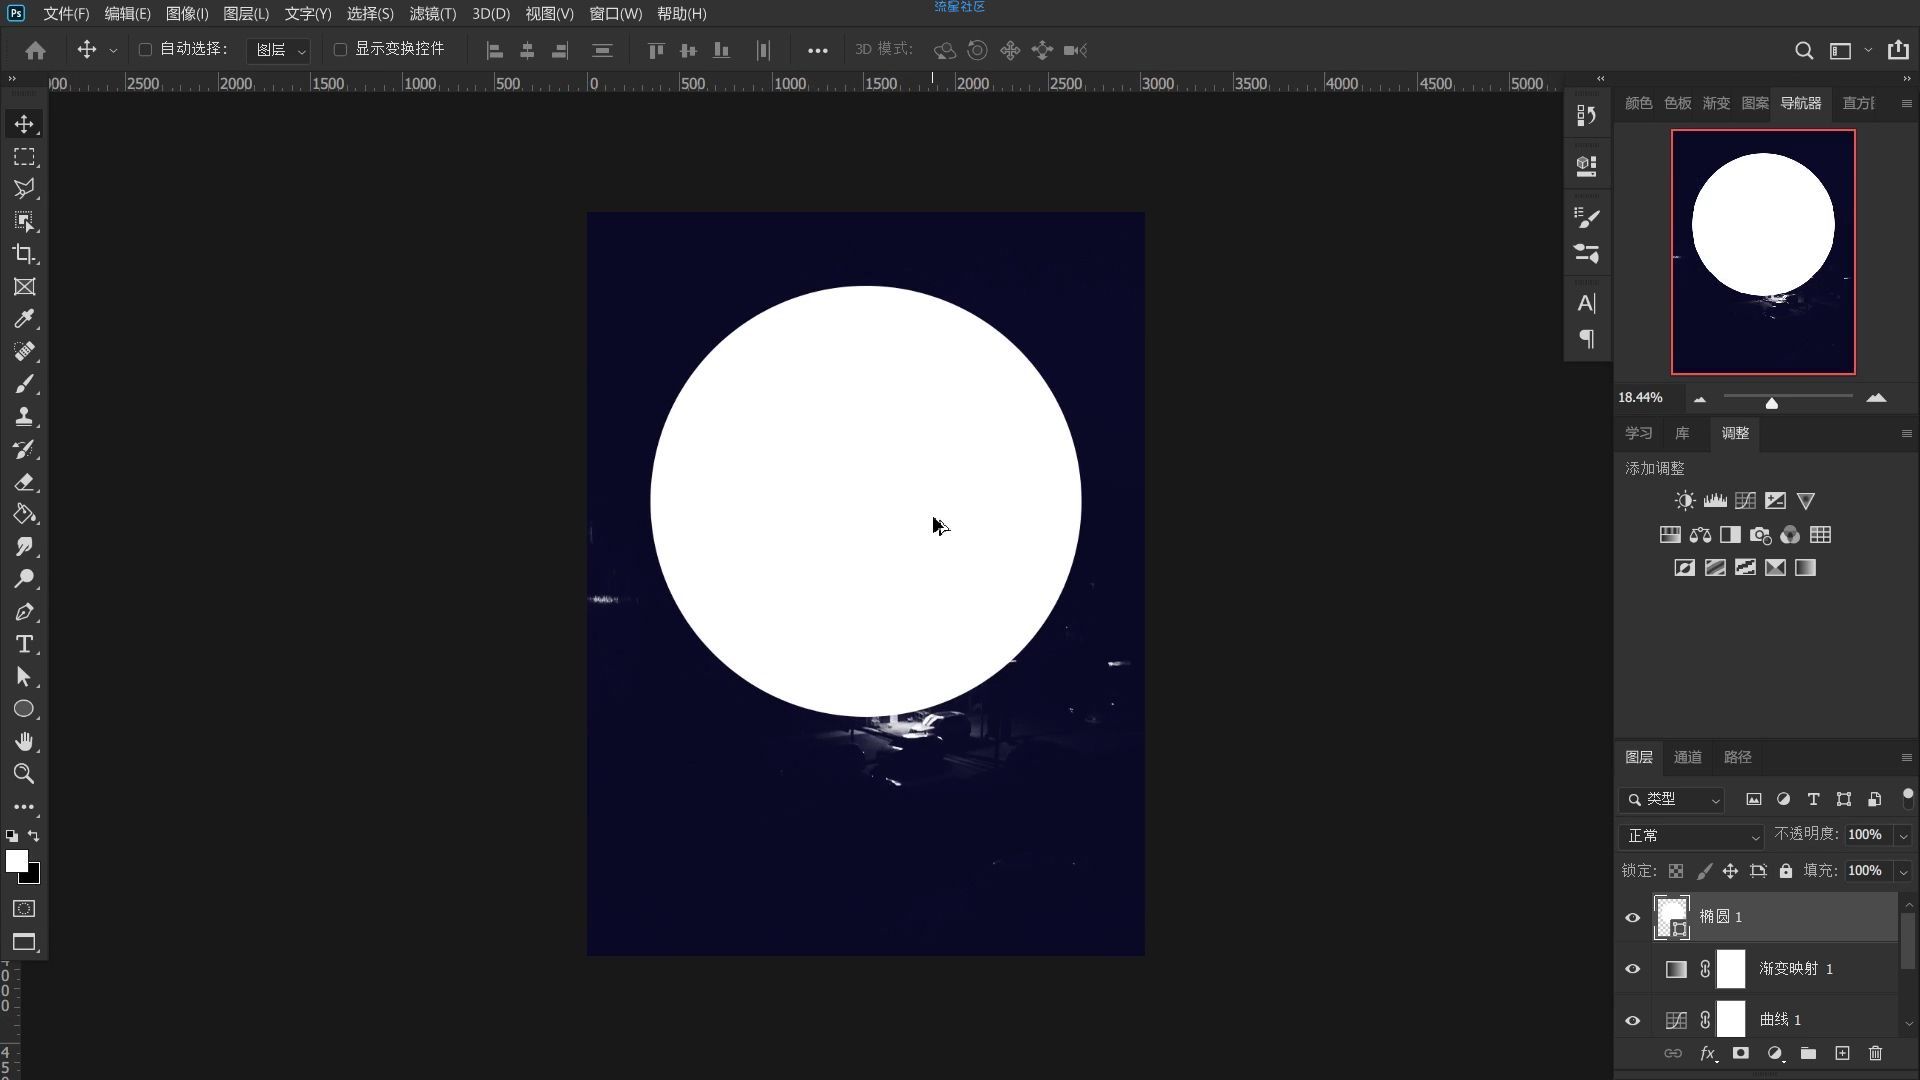This screenshot has width=1920, height=1080.
Task: Select the Crop tool
Action: (x=24, y=254)
